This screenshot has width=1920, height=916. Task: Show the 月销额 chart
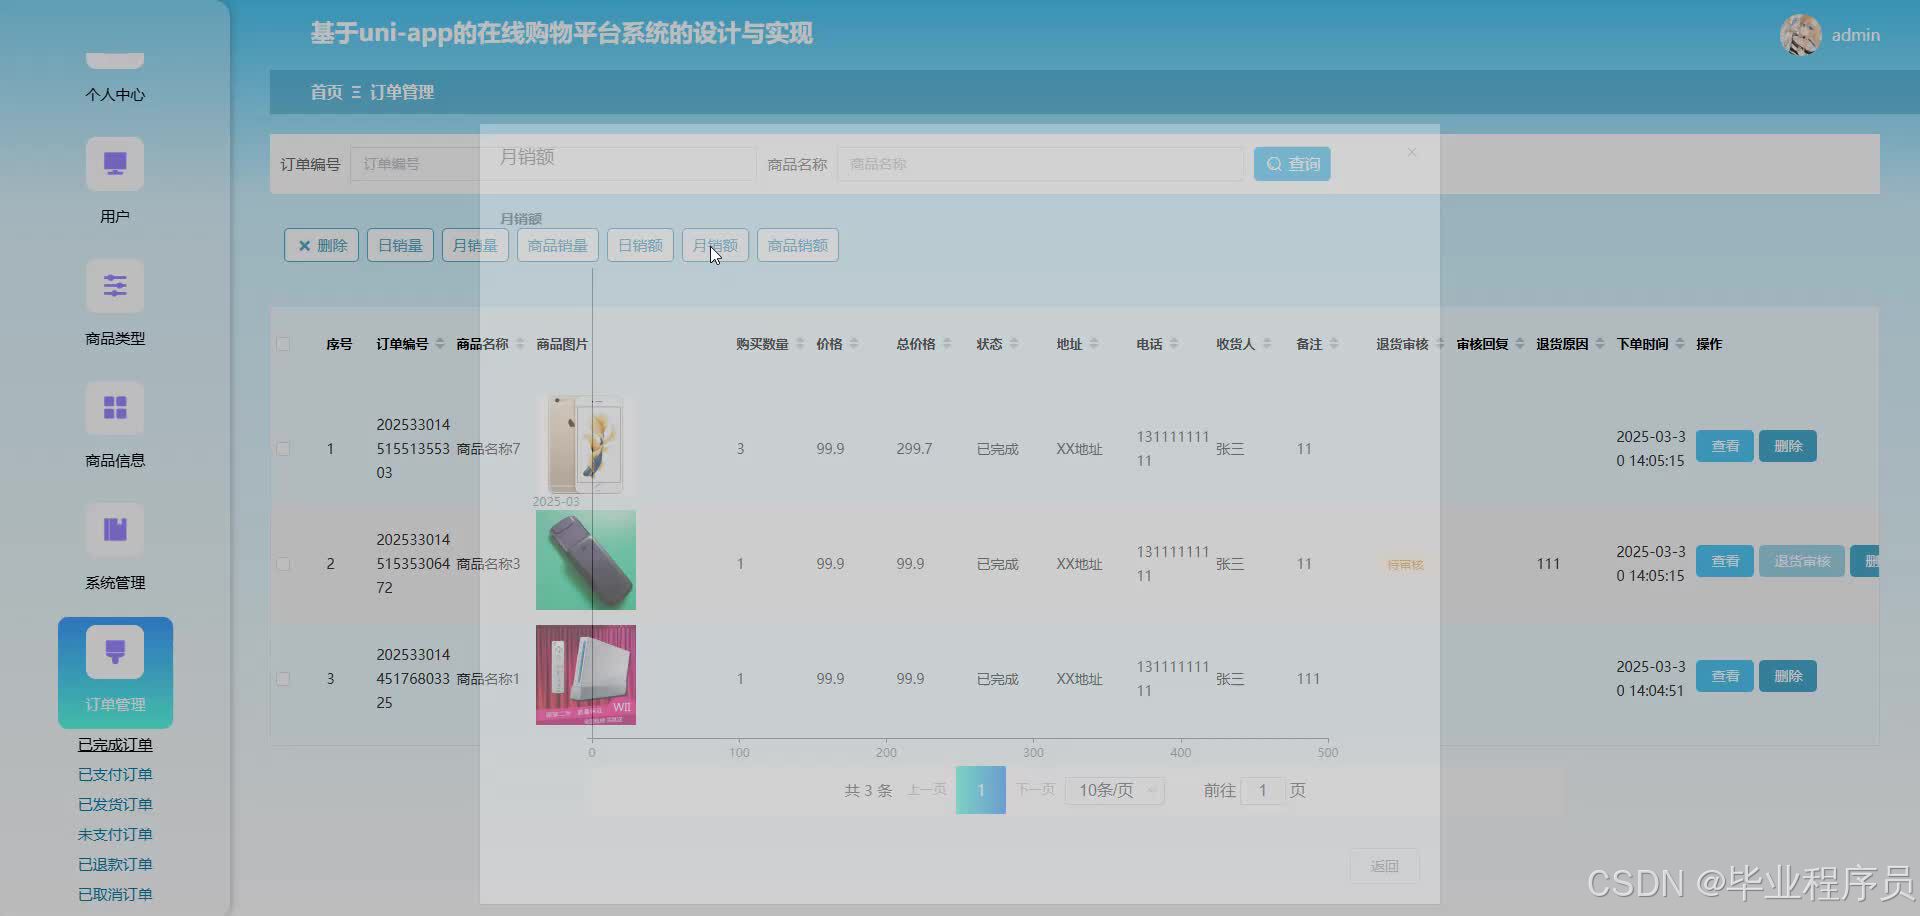(x=715, y=245)
